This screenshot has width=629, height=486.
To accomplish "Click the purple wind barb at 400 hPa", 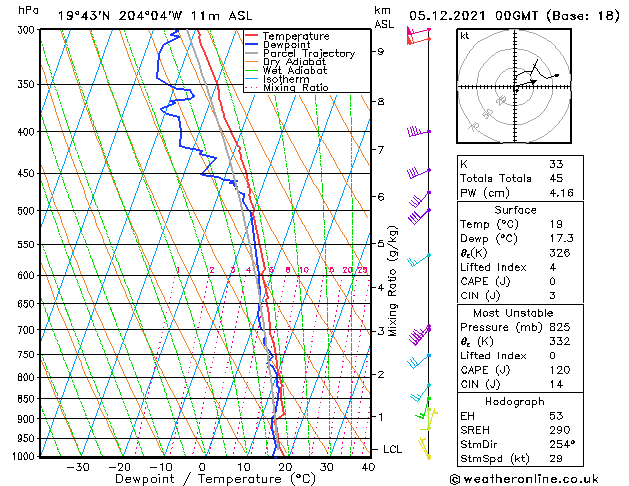I will pyautogui.click(x=418, y=131).
